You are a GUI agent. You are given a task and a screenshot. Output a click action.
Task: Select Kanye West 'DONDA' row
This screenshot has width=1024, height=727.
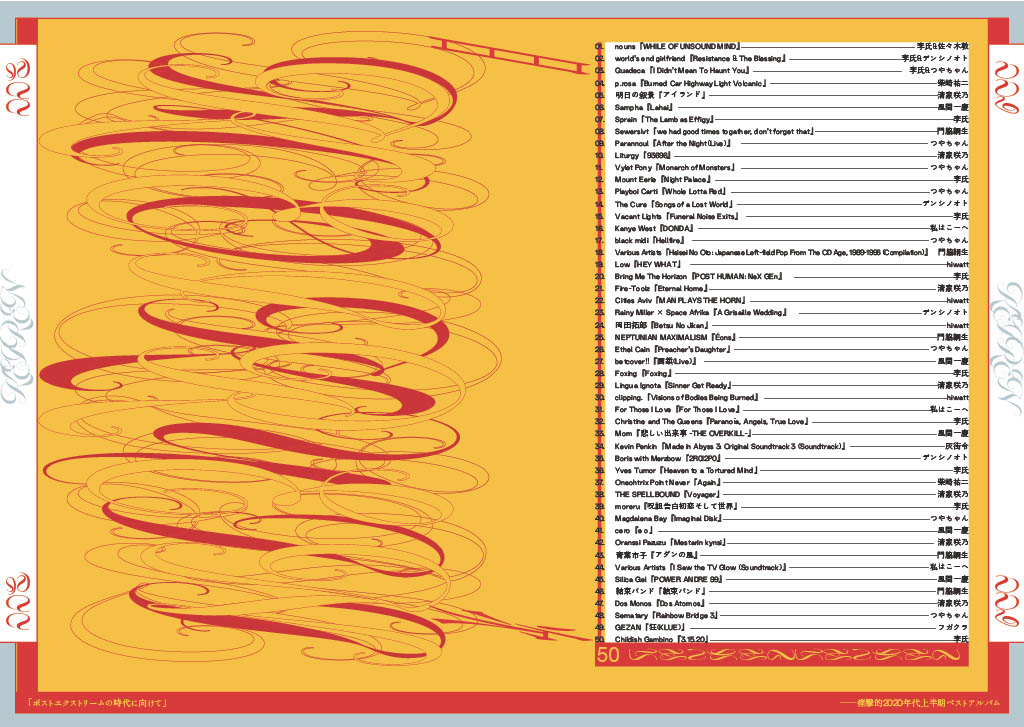pyautogui.click(x=782, y=228)
